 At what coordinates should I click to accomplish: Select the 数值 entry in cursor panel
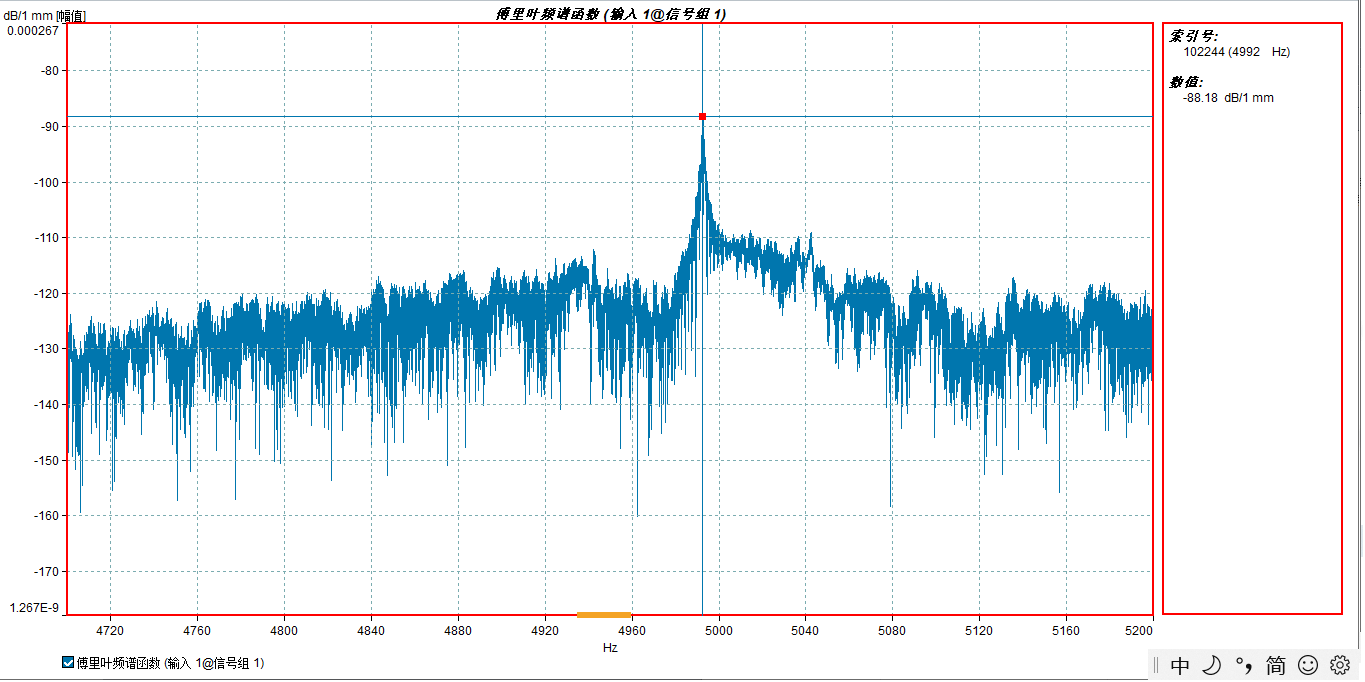tap(1186, 82)
